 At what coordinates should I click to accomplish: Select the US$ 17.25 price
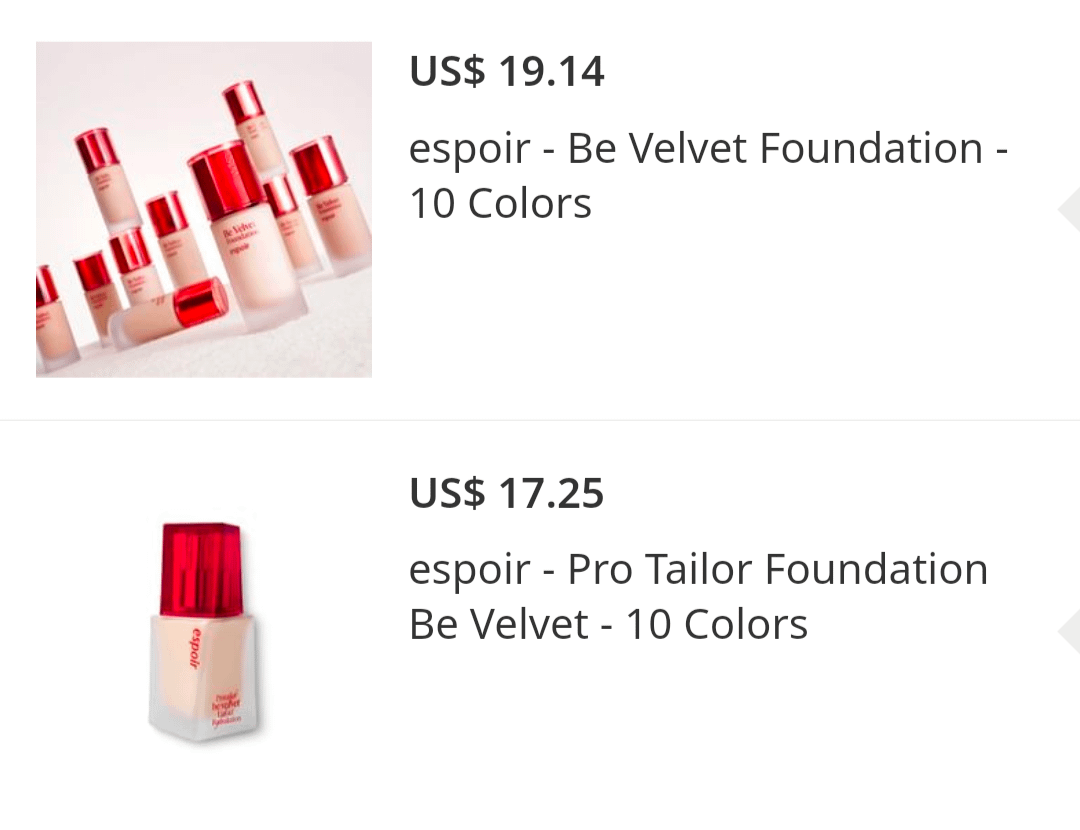tap(507, 494)
